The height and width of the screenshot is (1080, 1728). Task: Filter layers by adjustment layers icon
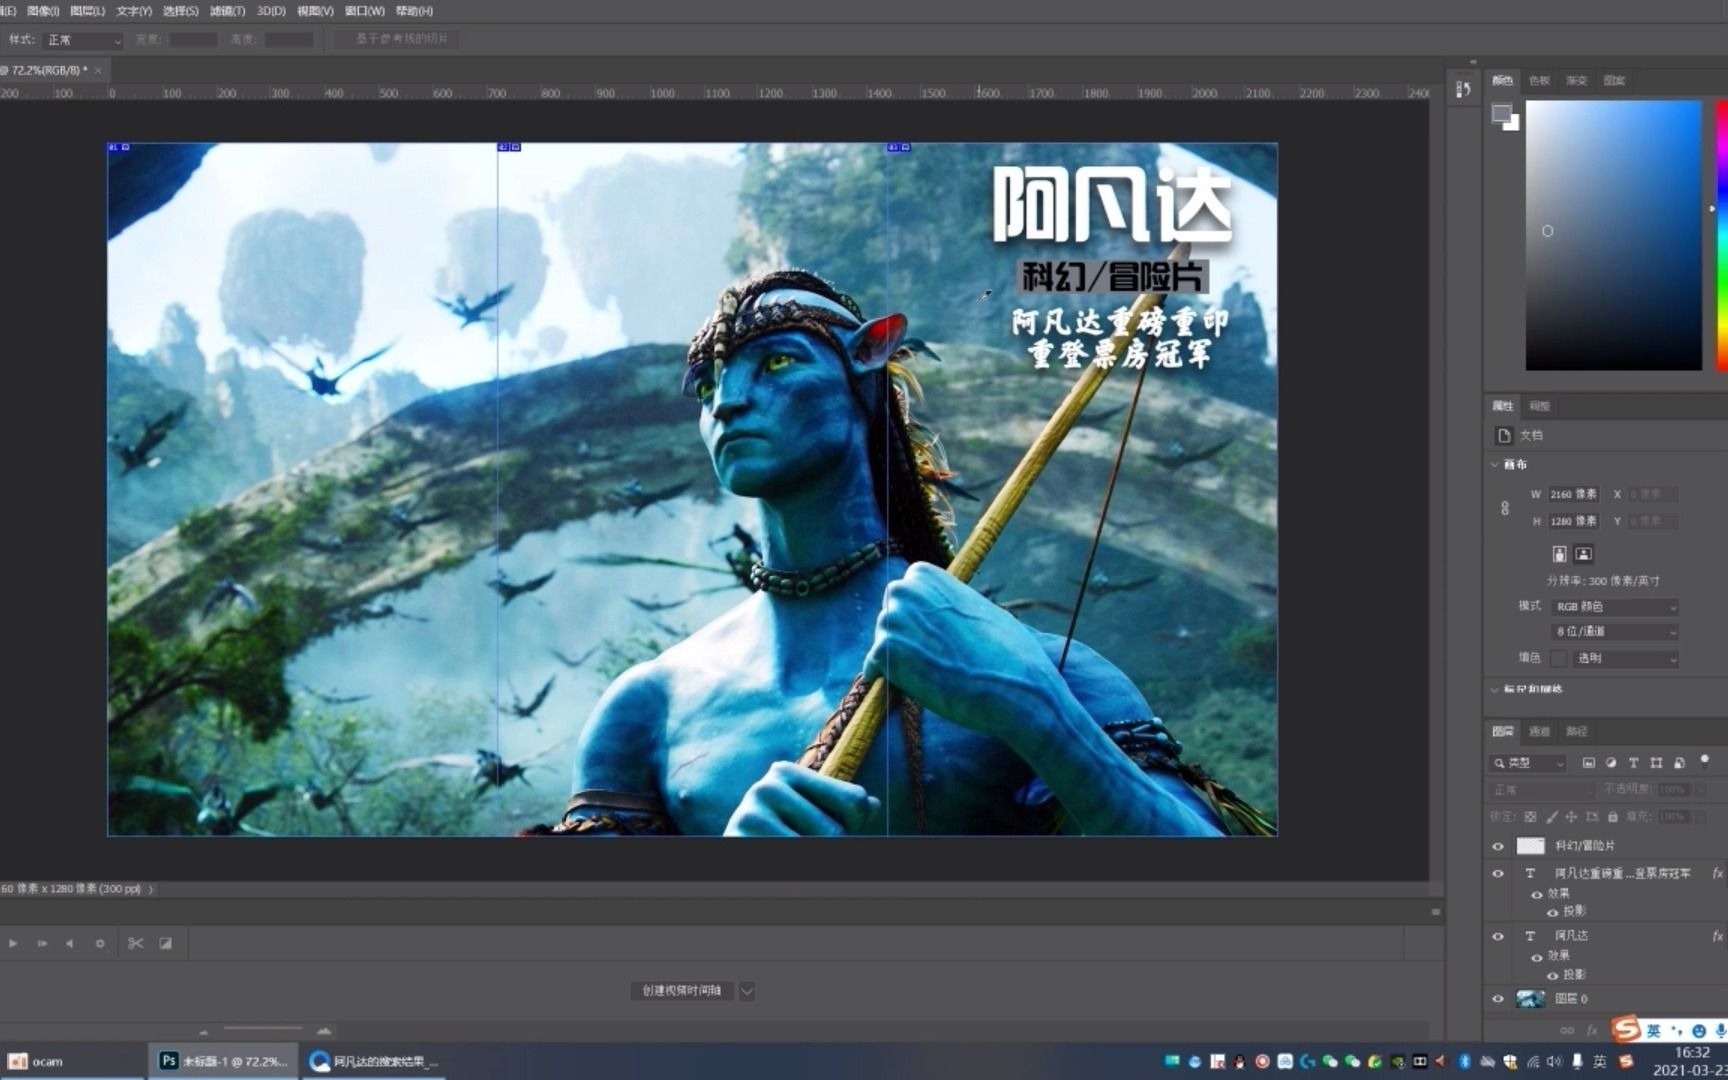point(1611,763)
